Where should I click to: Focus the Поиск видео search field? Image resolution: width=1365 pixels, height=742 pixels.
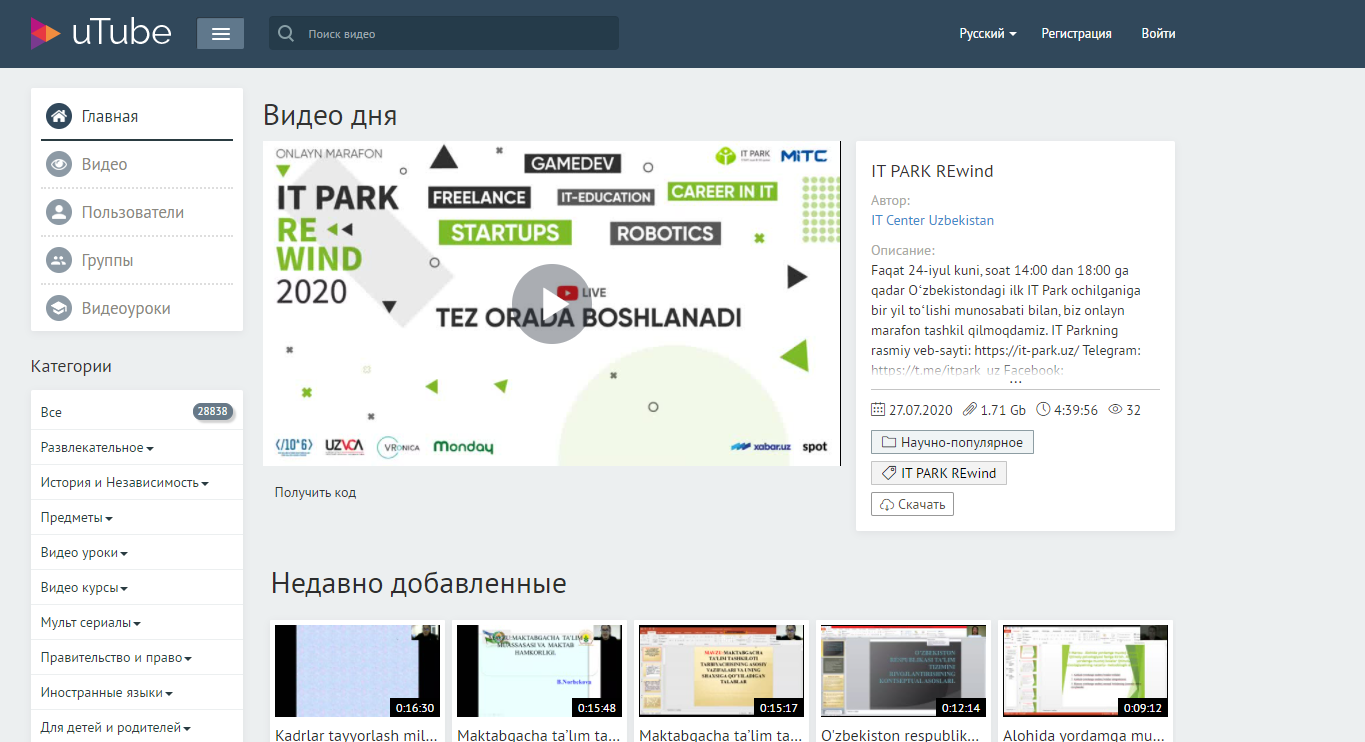click(x=444, y=33)
